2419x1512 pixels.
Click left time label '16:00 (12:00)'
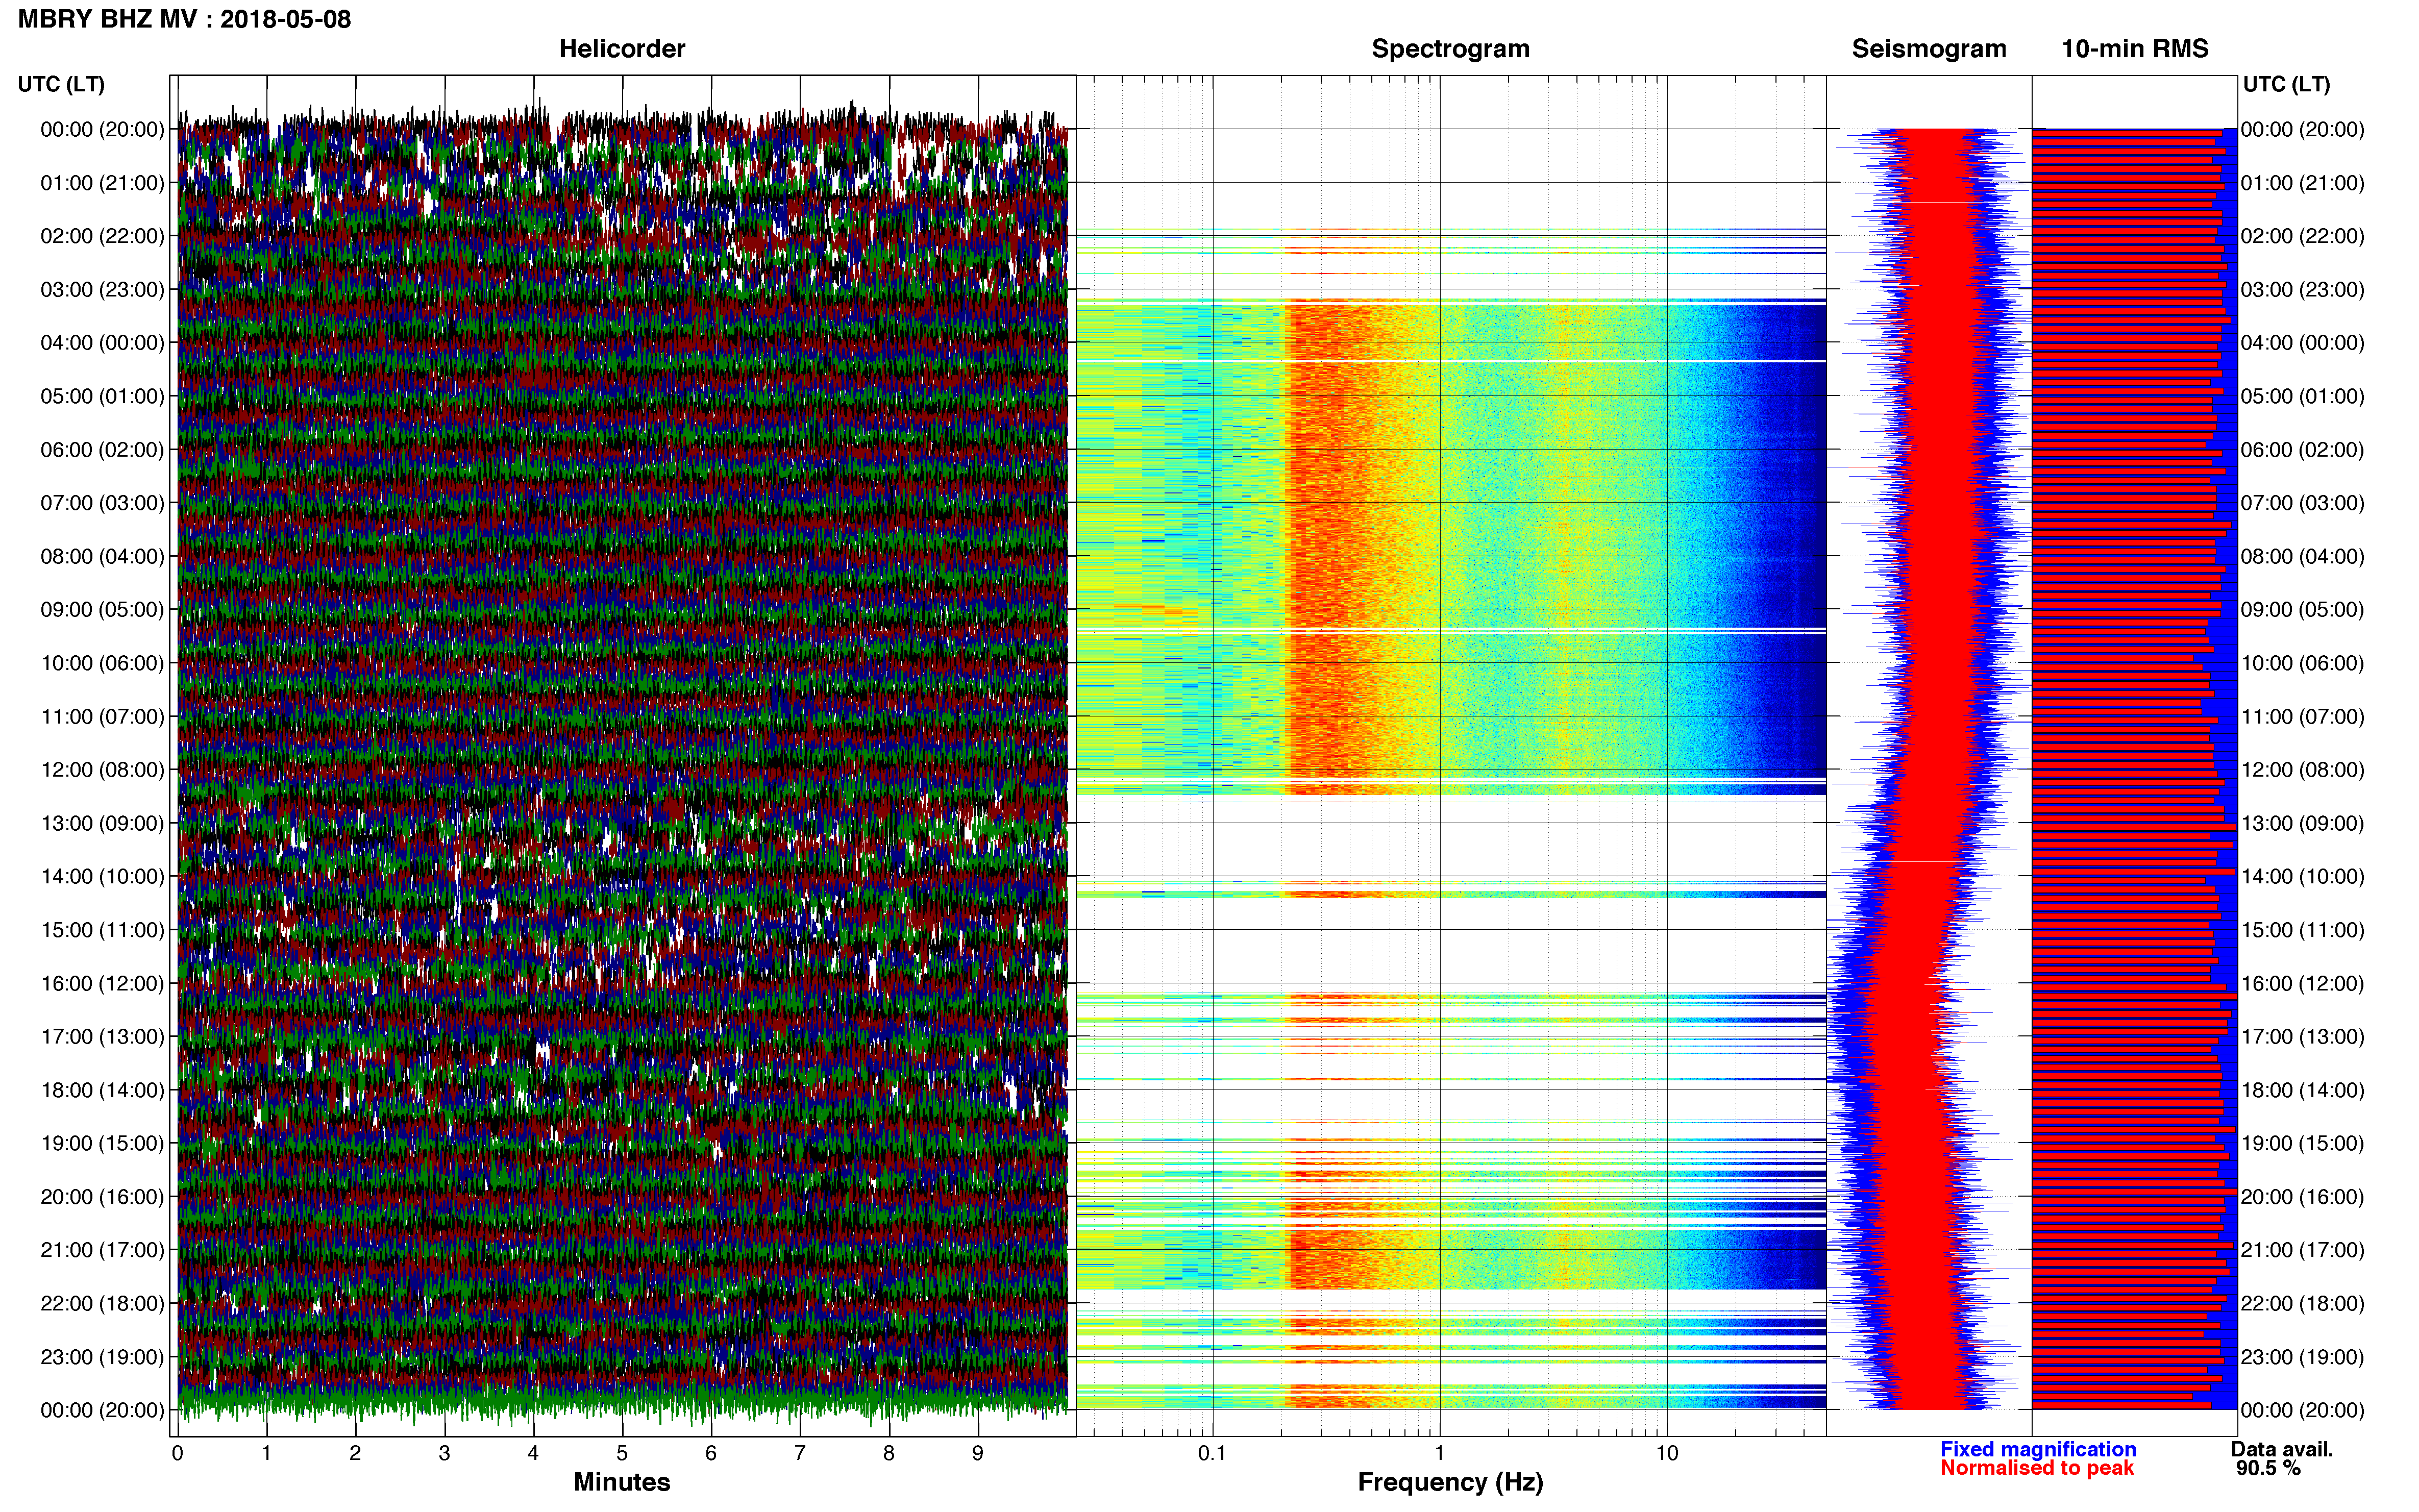(102, 984)
